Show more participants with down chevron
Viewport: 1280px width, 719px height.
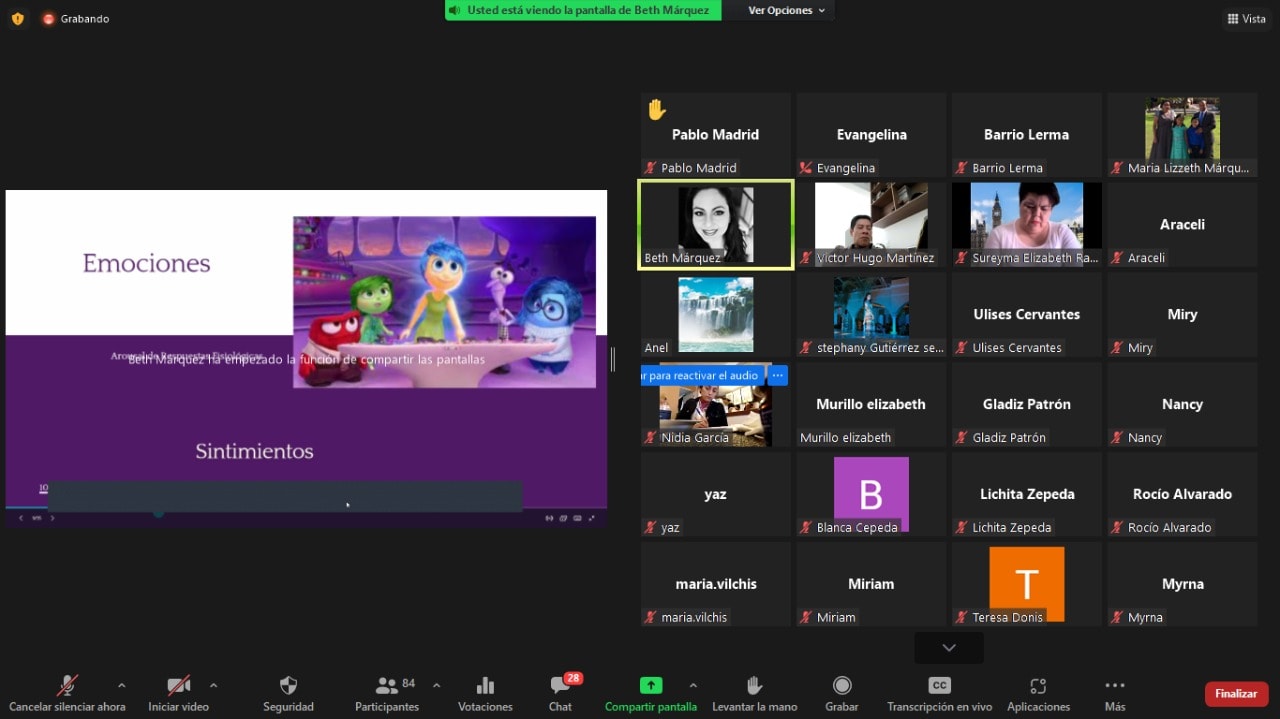tap(949, 648)
